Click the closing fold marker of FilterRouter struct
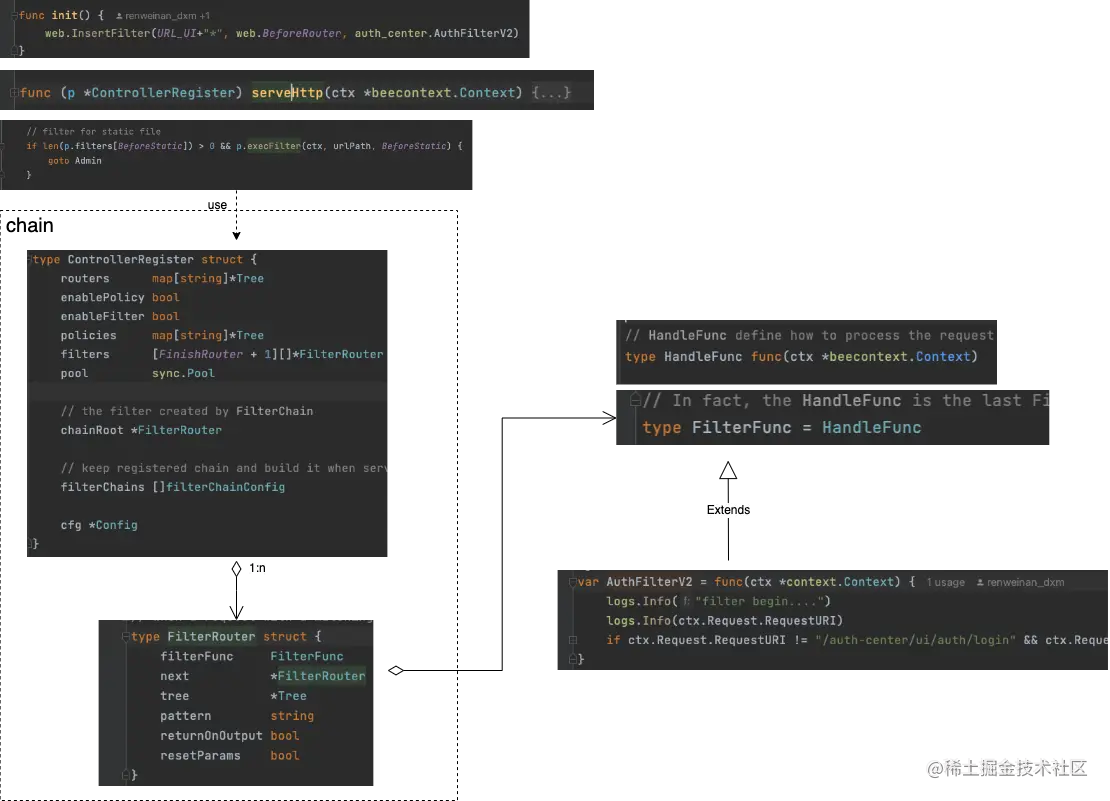 pyautogui.click(x=126, y=775)
